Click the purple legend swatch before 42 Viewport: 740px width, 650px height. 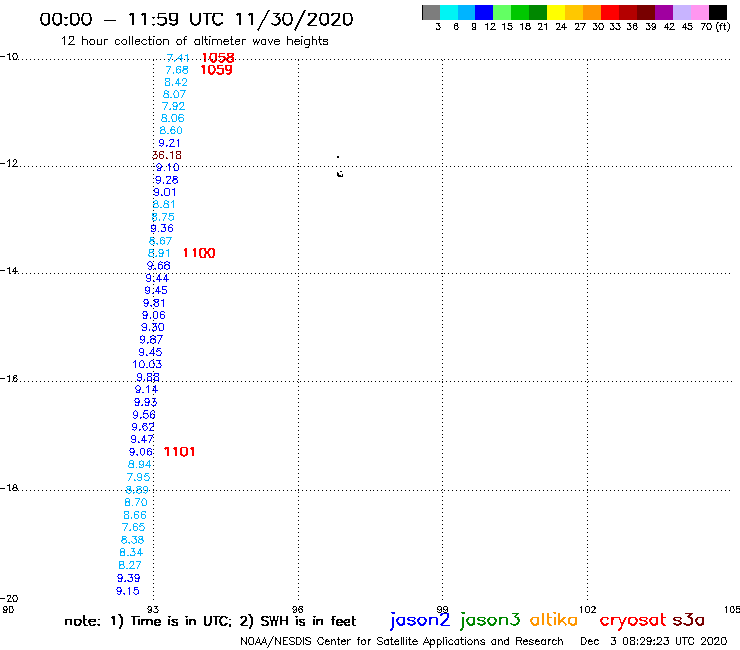pyautogui.click(x=664, y=12)
